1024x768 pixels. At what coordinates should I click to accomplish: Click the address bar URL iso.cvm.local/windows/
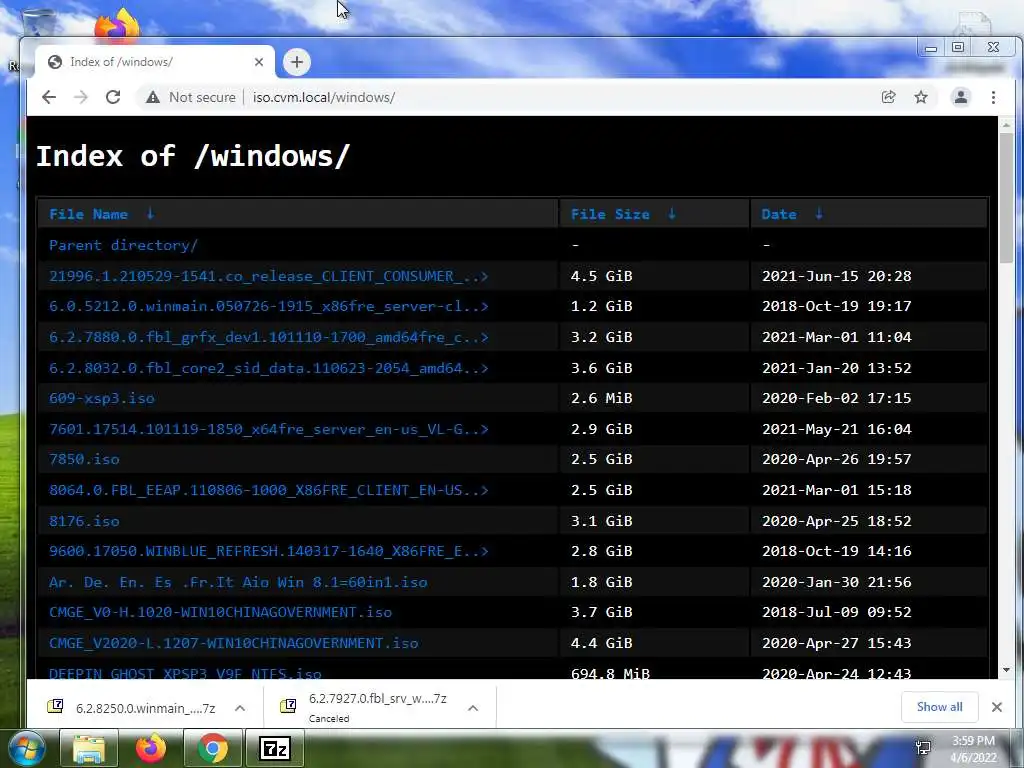coord(324,97)
